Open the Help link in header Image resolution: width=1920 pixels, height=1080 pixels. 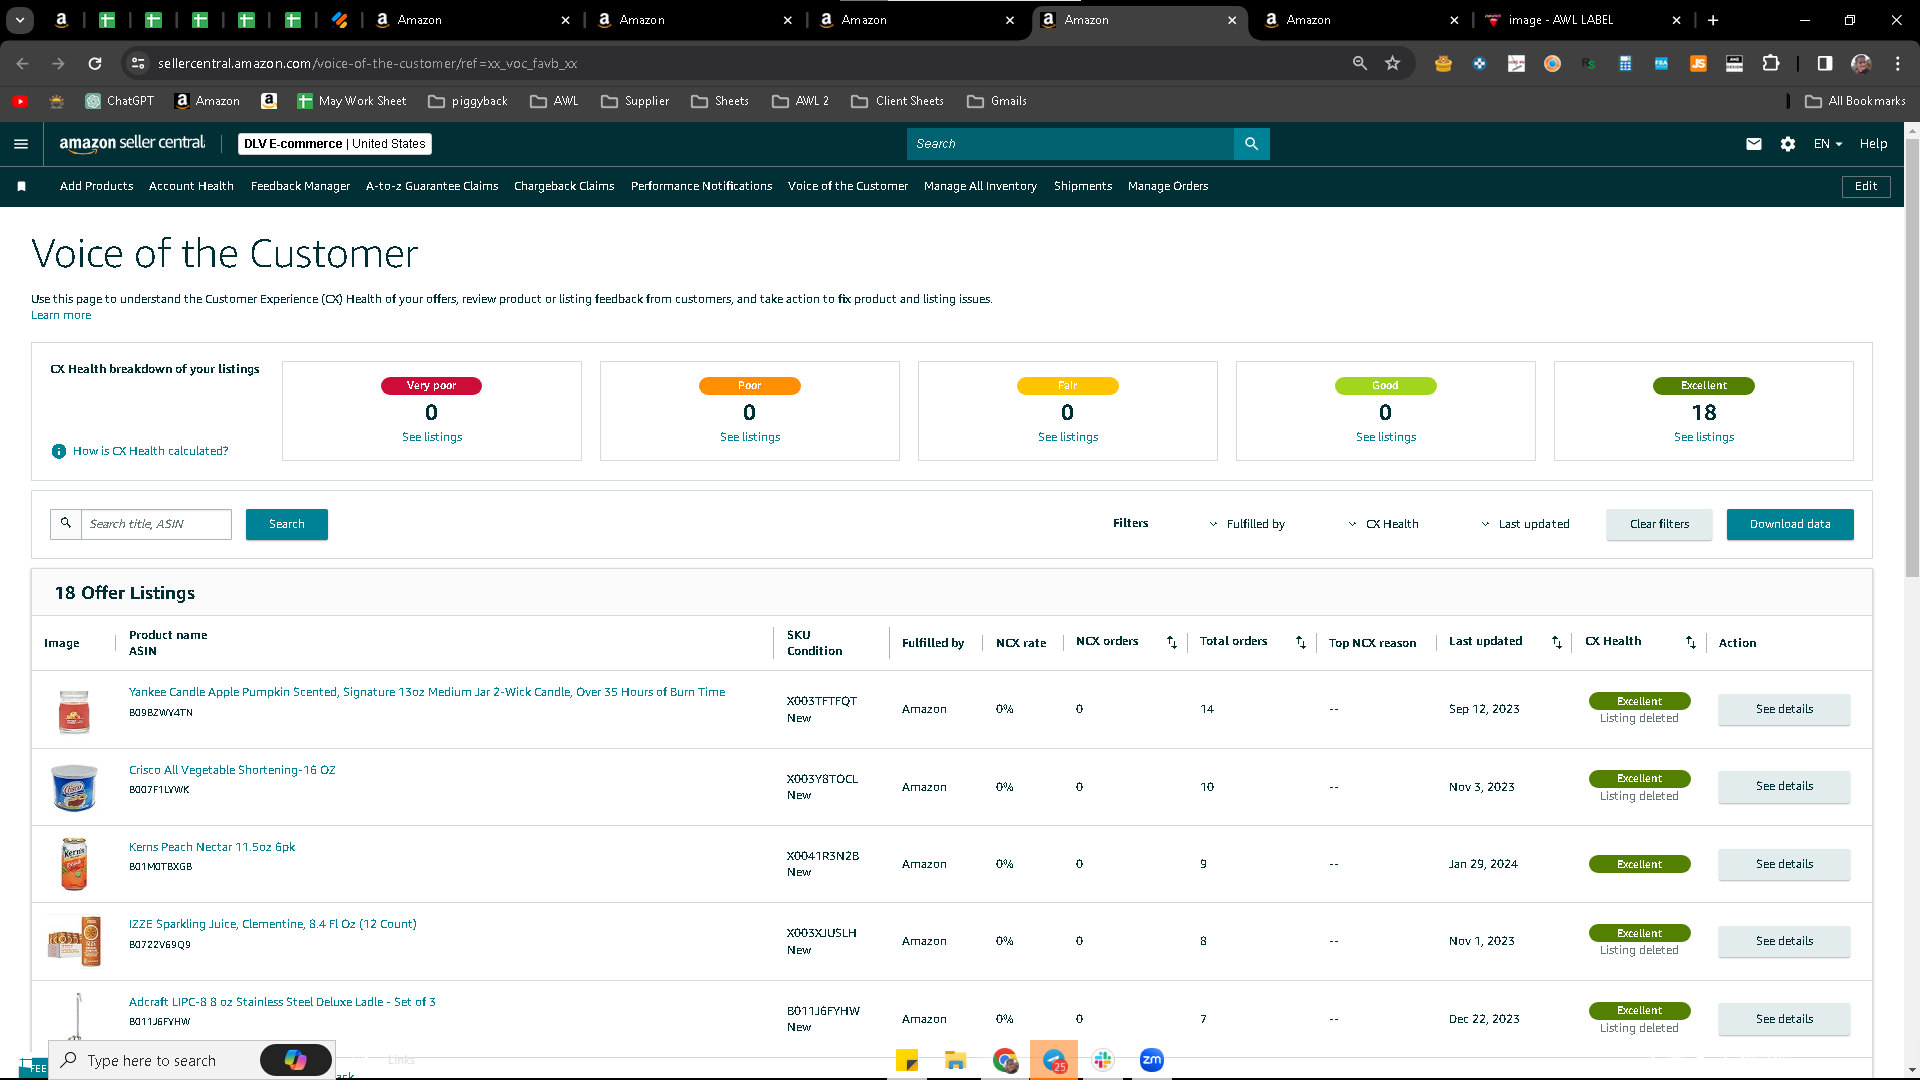coord(1873,144)
